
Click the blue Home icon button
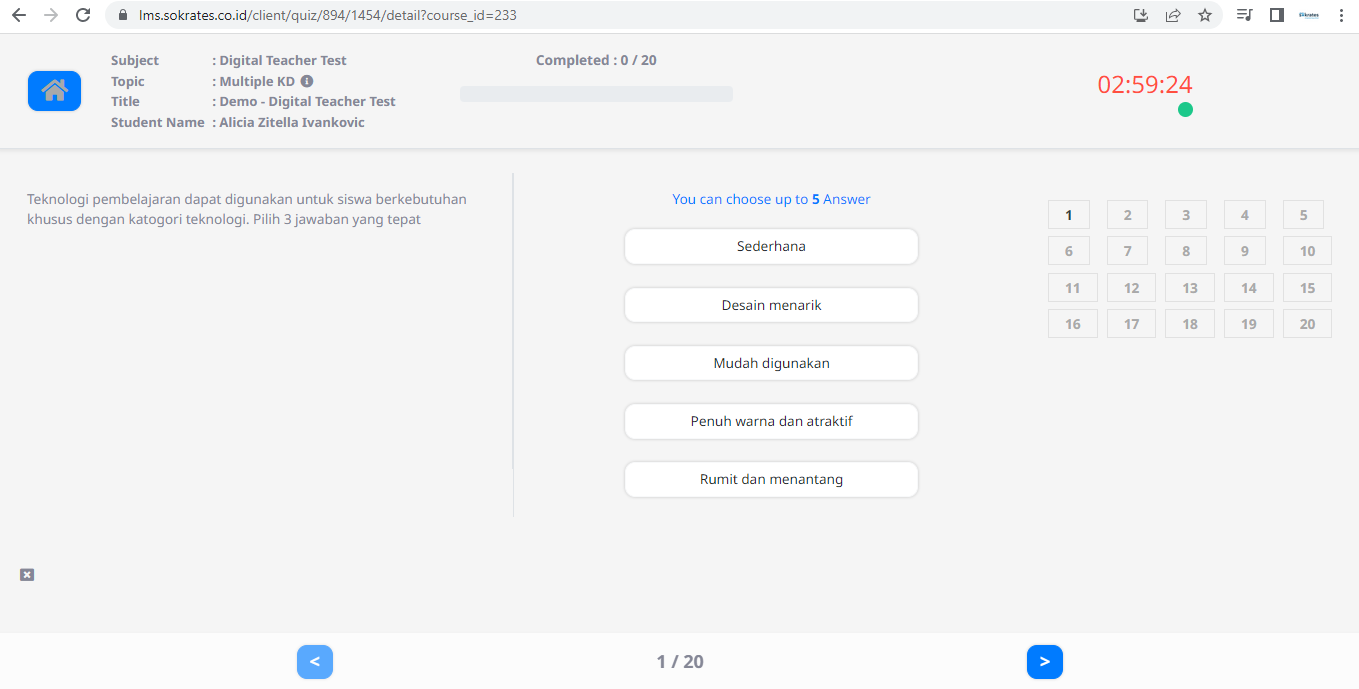point(54,91)
